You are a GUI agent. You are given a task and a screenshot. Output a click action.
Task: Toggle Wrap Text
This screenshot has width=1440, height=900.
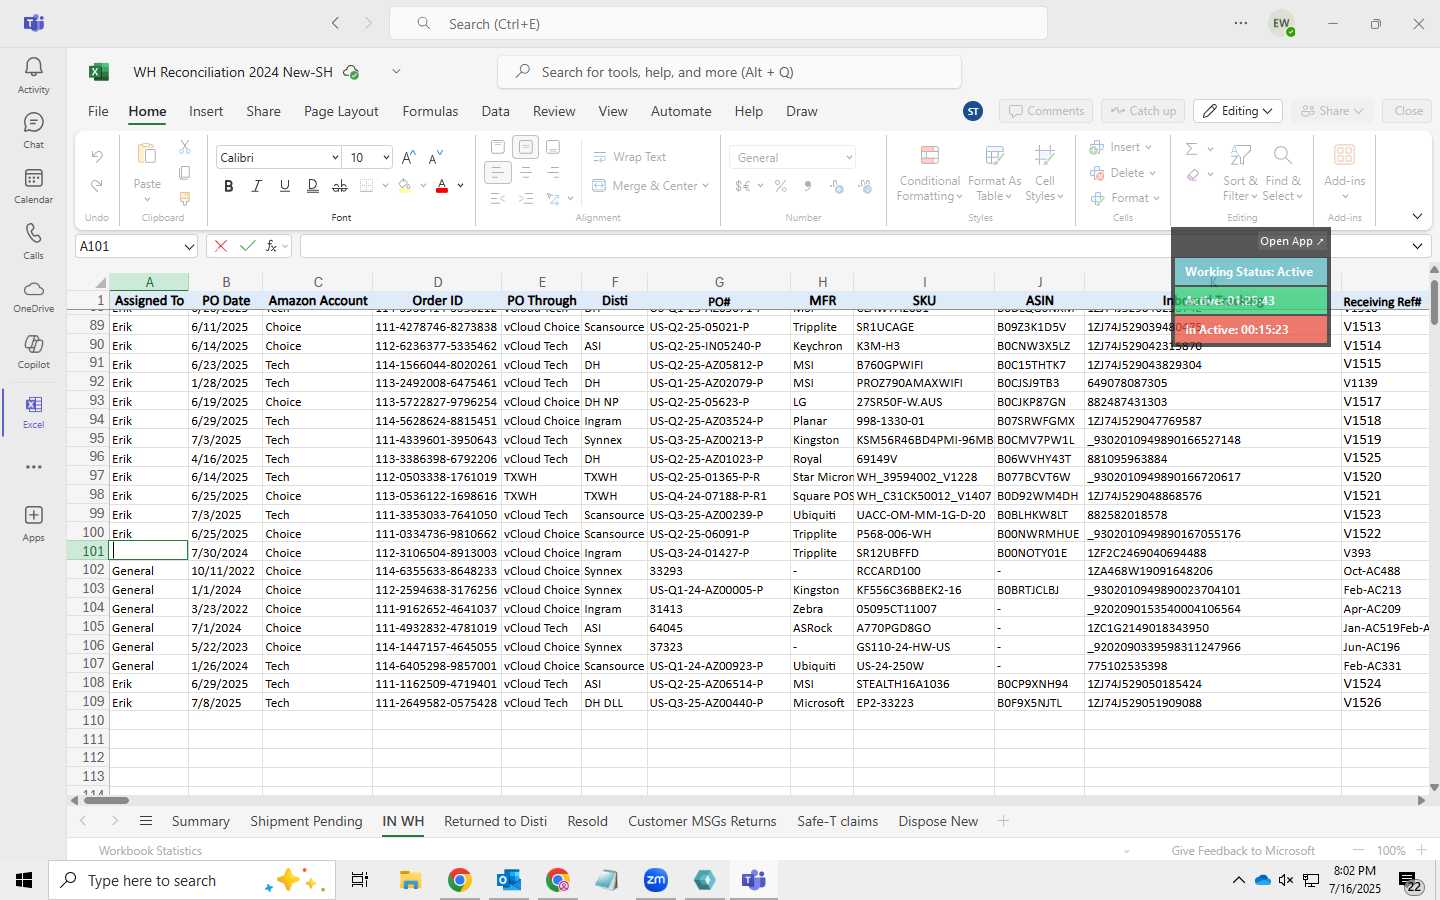point(630,157)
